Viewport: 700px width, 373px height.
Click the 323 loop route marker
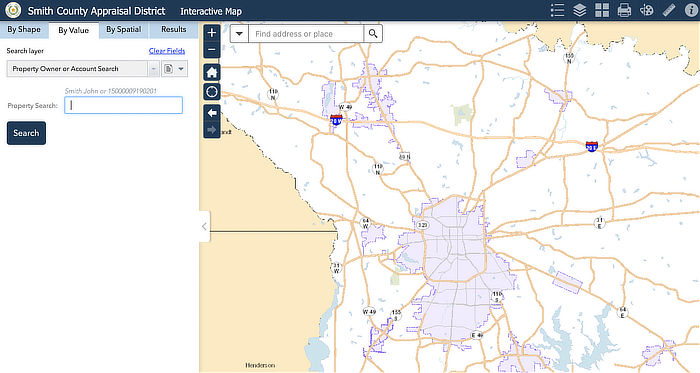422,225
